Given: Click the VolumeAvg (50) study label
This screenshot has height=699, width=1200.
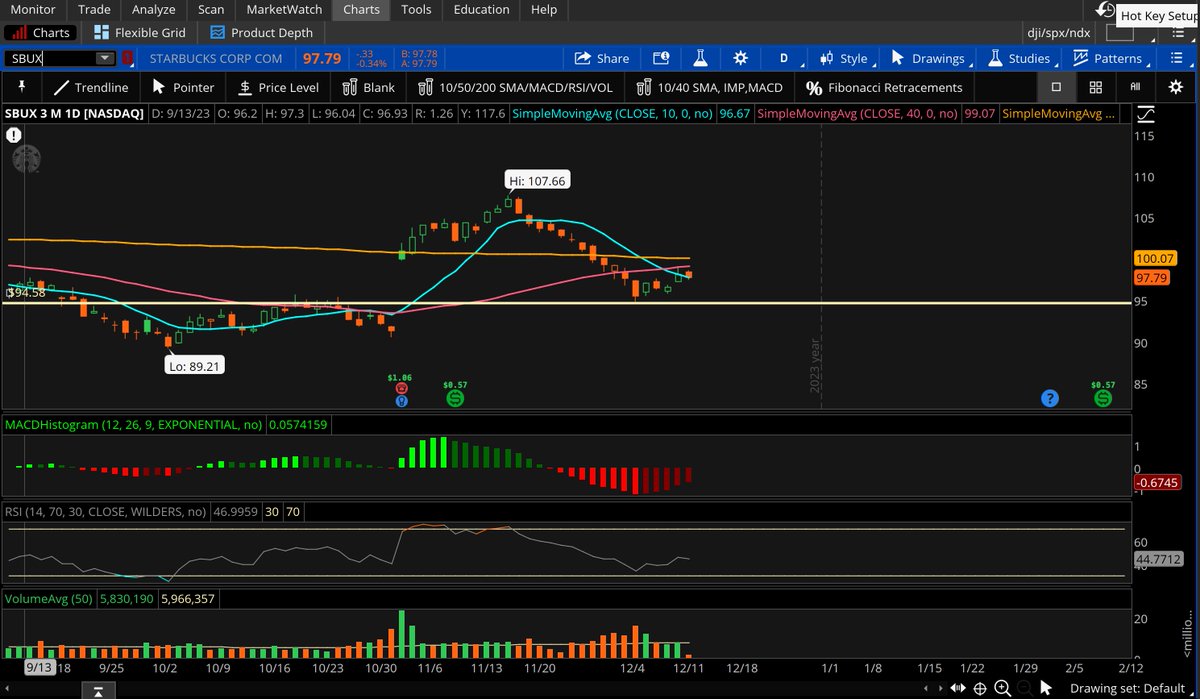Looking at the screenshot, I should 49,599.
